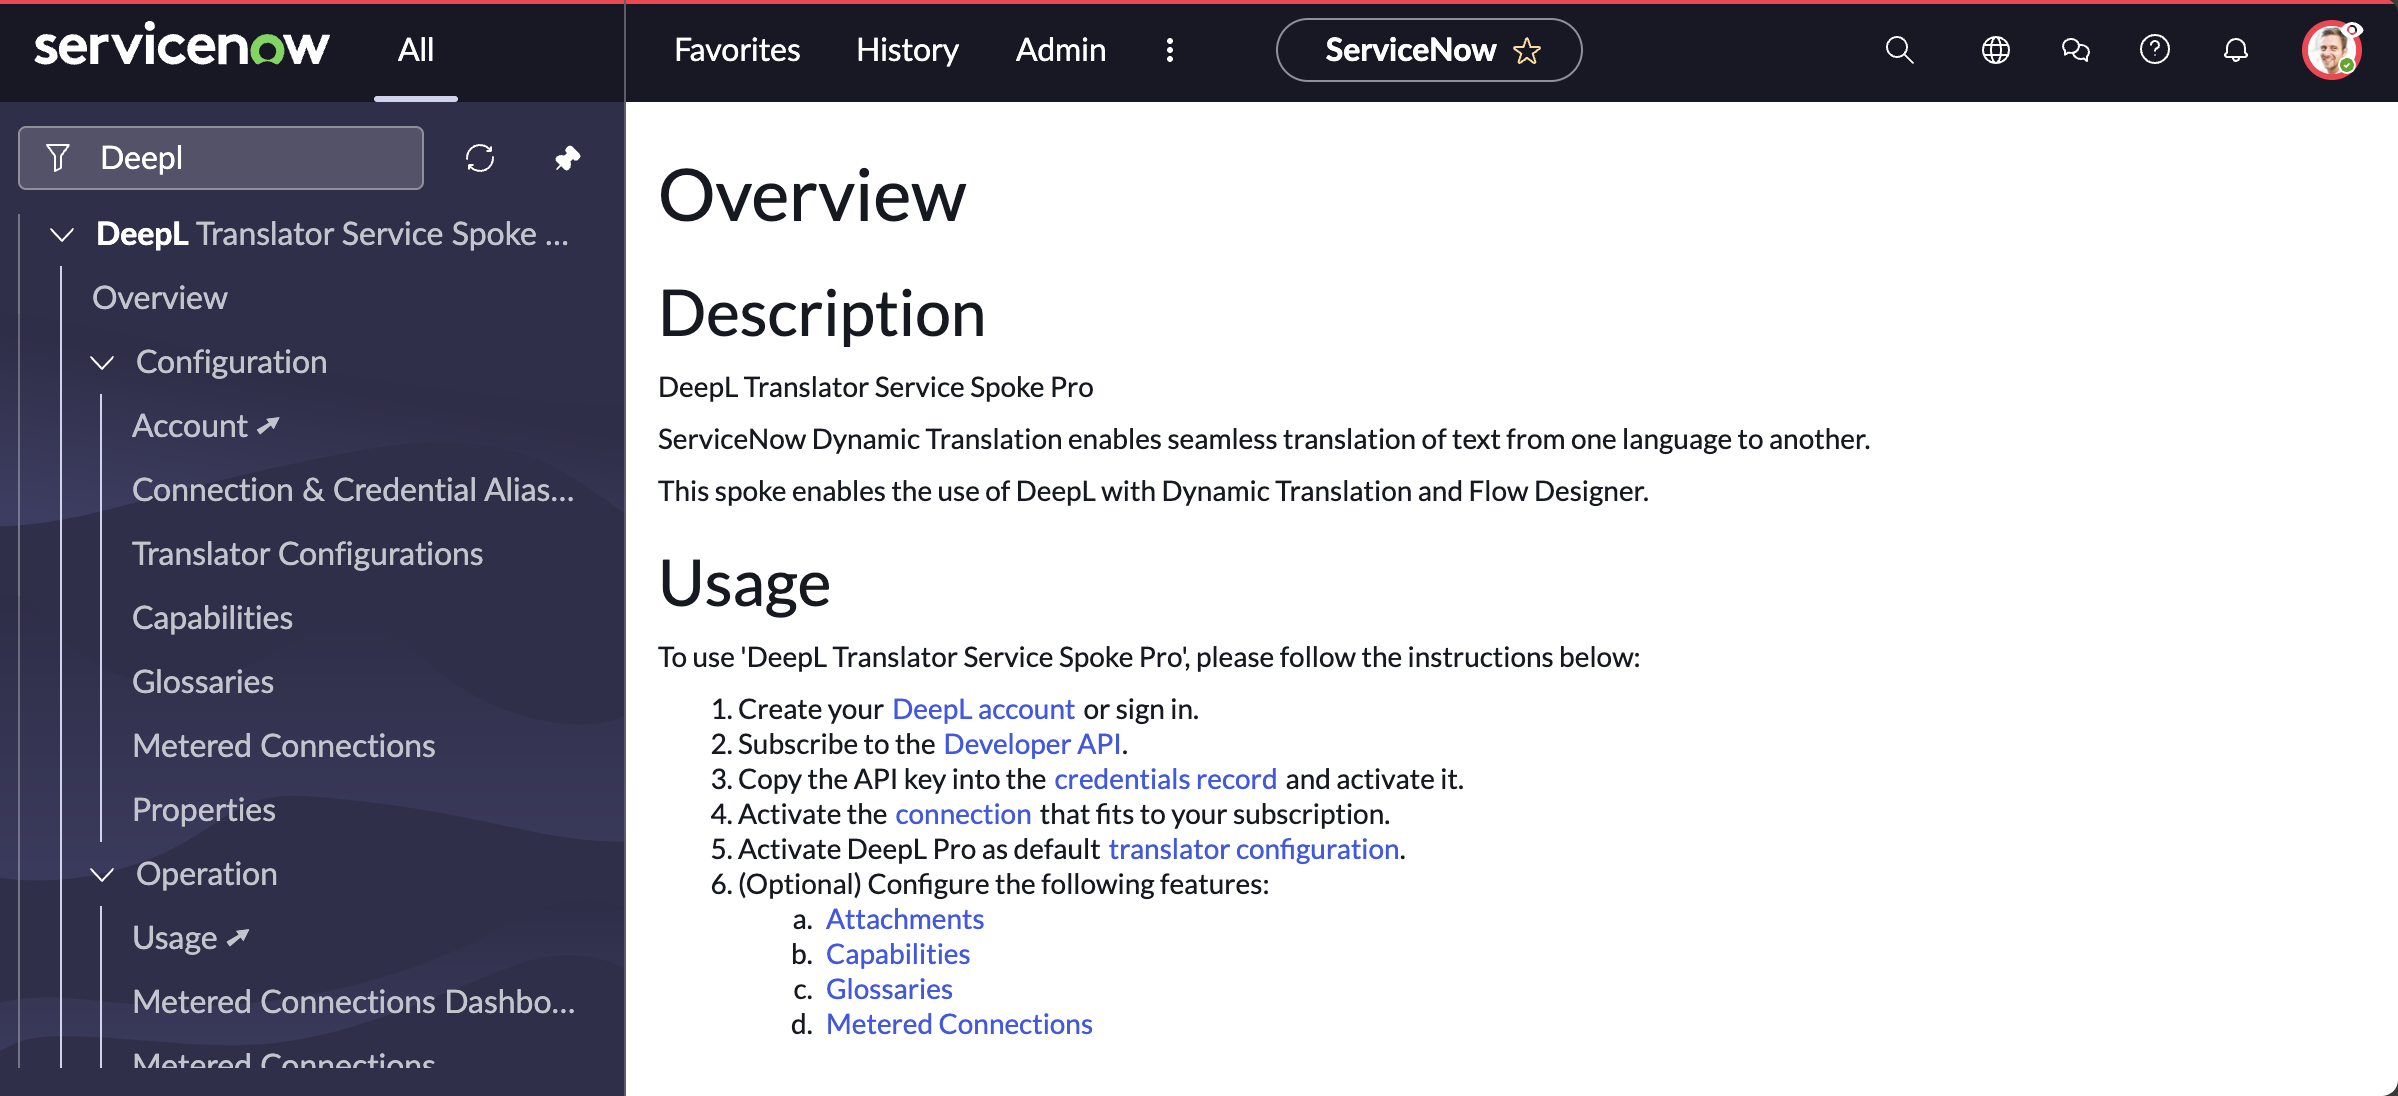2398x1096 pixels.
Task: Open the Favorites menu
Action: [x=737, y=50]
